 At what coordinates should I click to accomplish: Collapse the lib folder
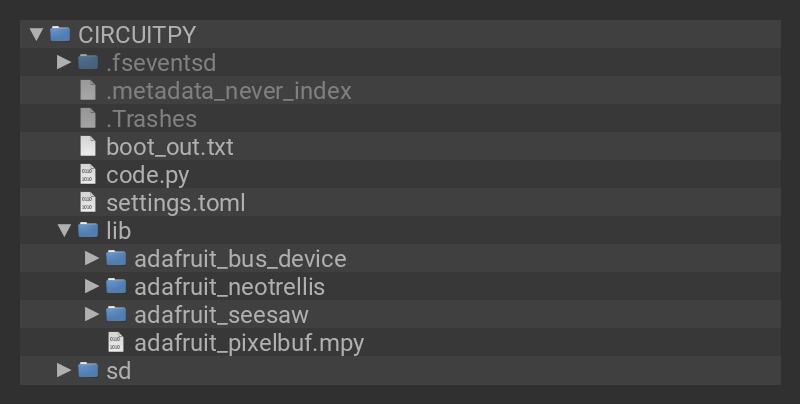coord(64,231)
